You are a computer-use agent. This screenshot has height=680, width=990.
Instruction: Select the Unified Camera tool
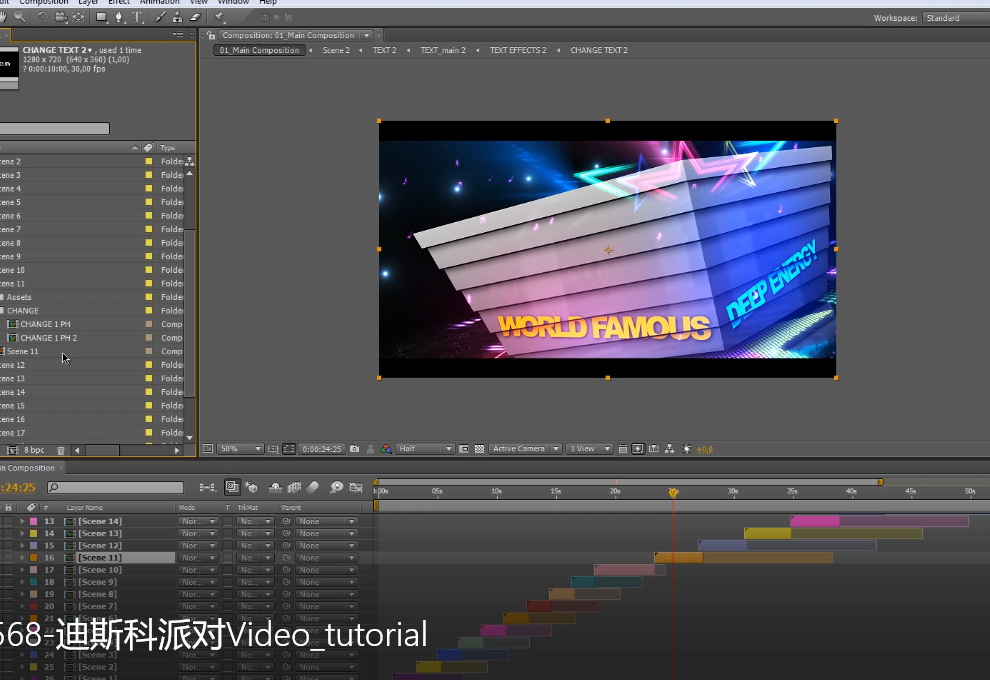[61, 17]
